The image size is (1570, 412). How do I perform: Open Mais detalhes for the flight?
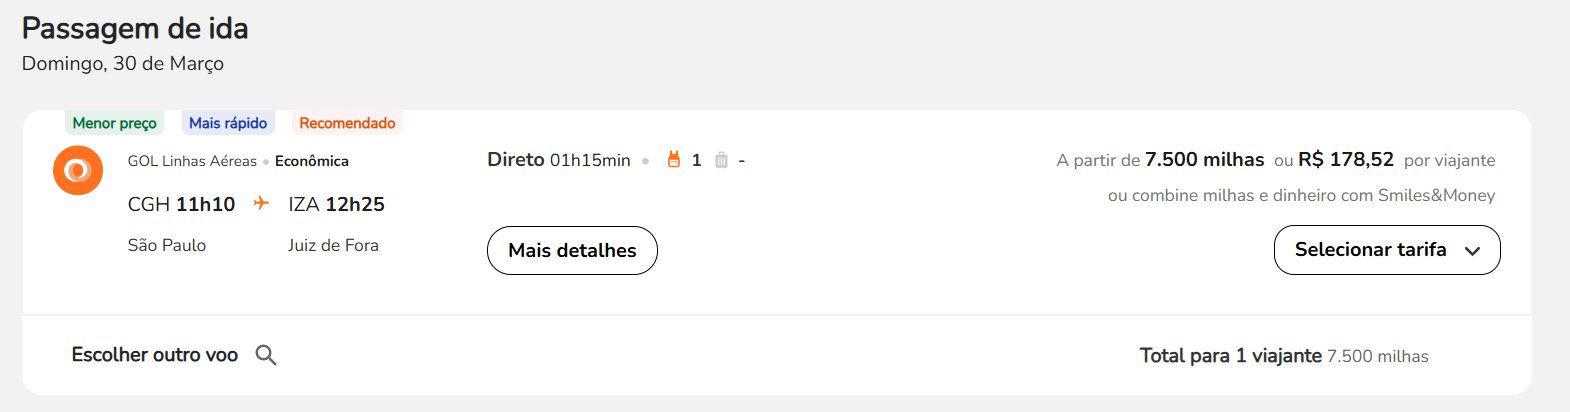coord(572,250)
